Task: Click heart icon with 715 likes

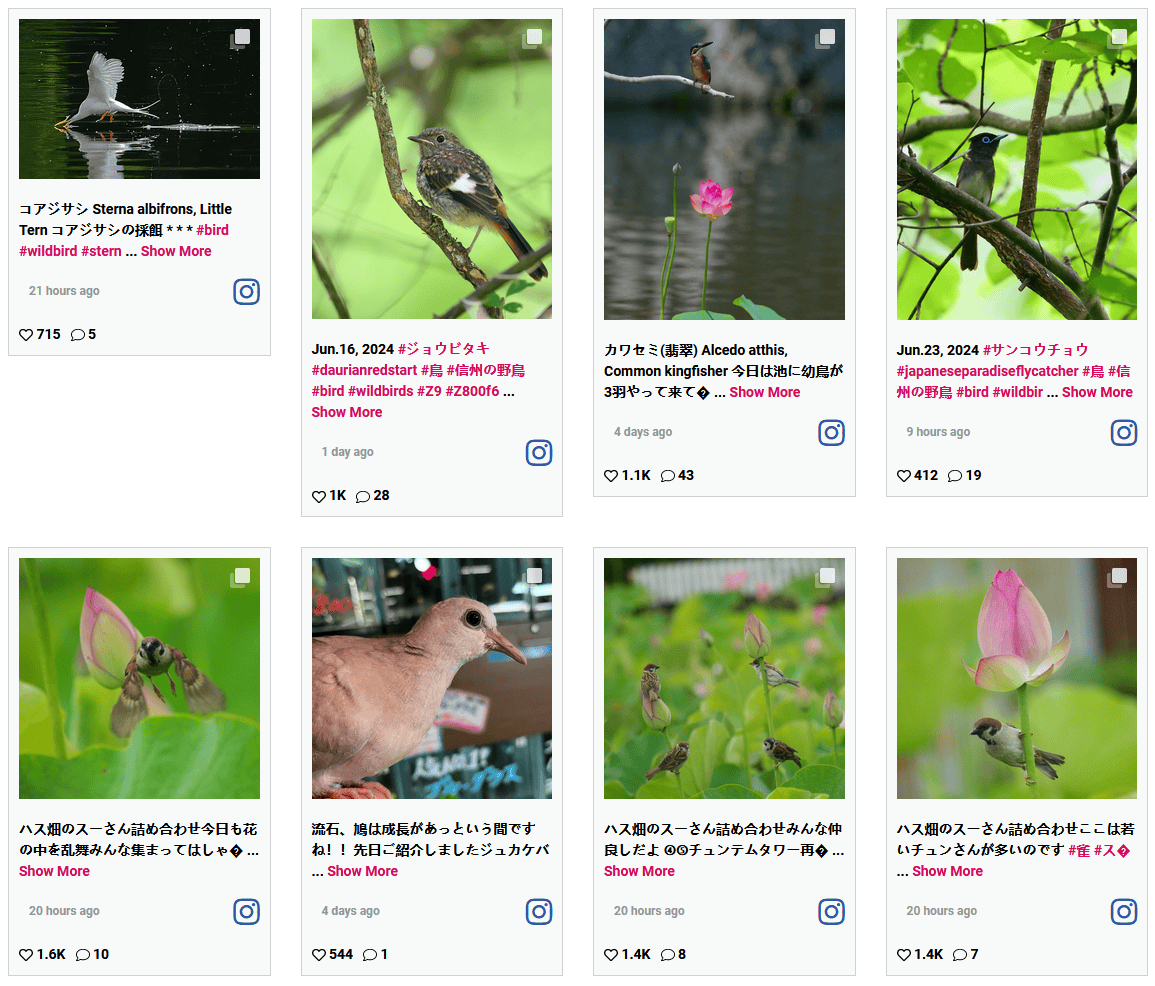Action: click(x=26, y=334)
